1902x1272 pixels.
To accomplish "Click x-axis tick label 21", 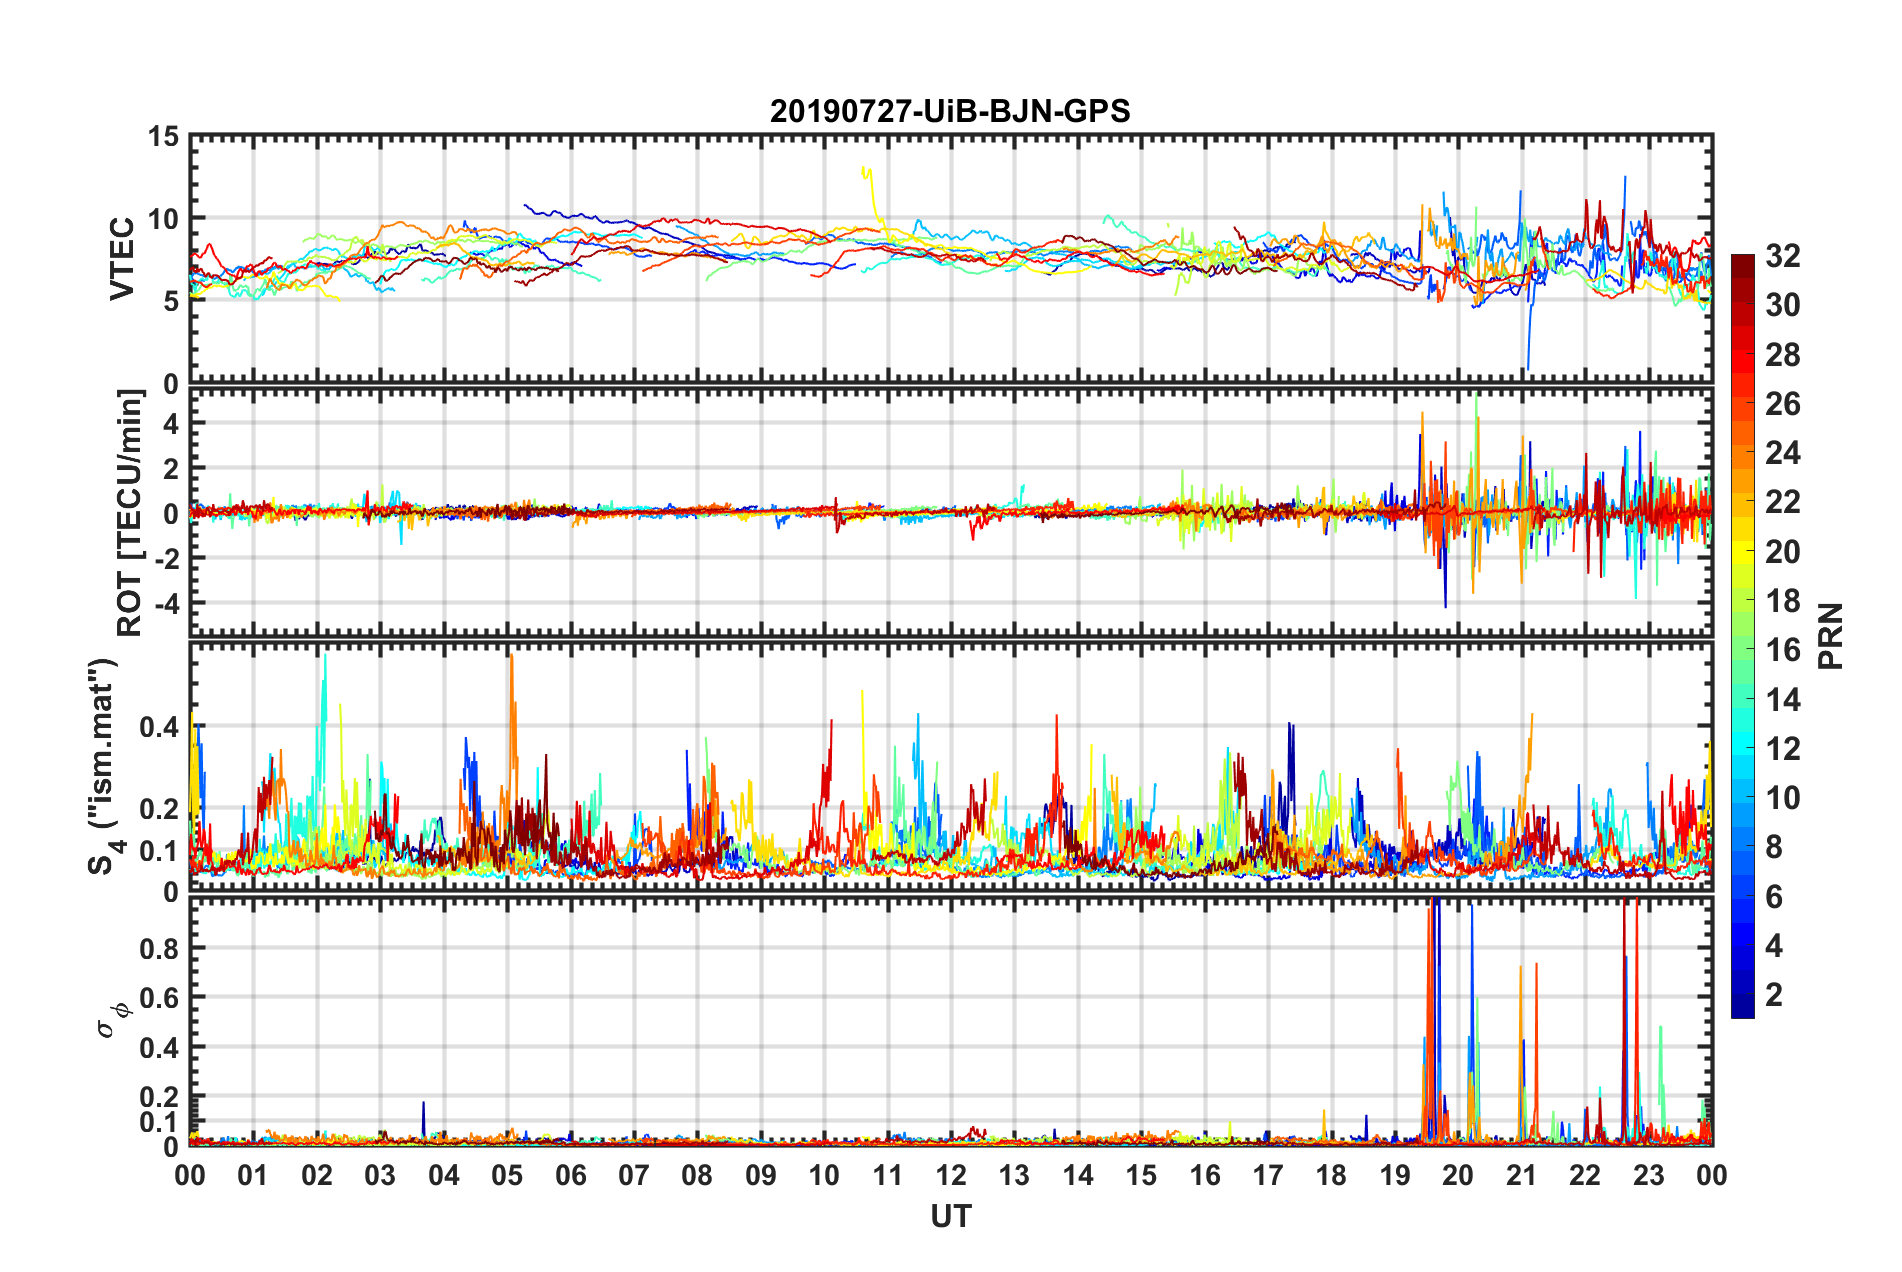I will (x=1522, y=1175).
